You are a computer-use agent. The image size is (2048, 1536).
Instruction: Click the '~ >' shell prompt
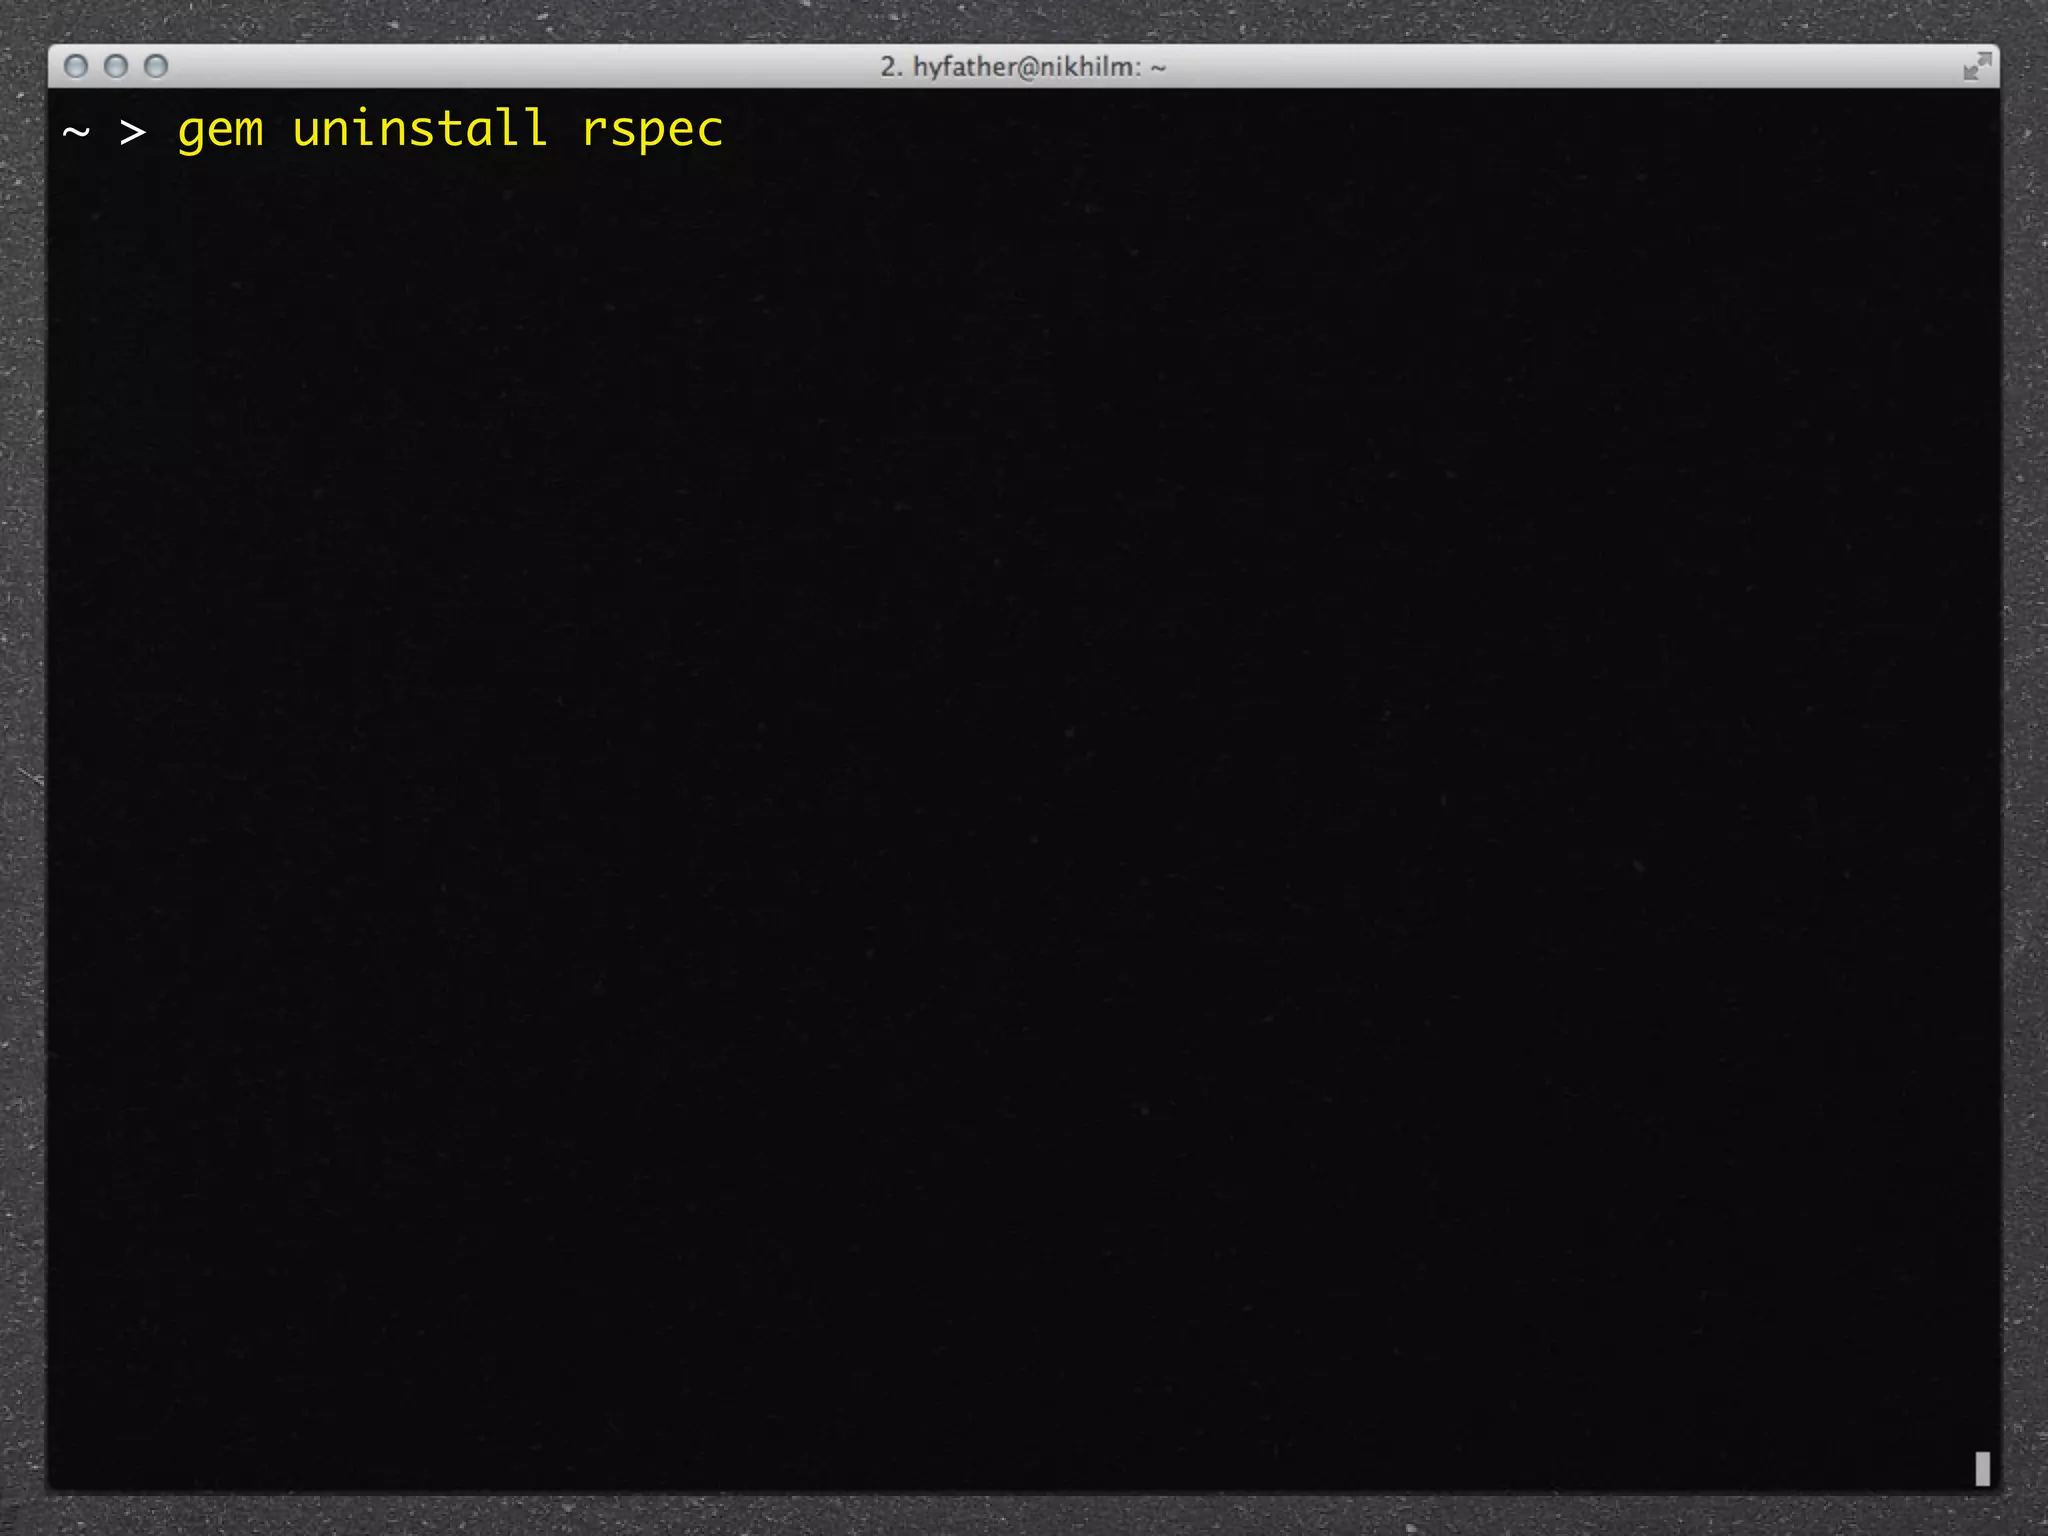104,131
